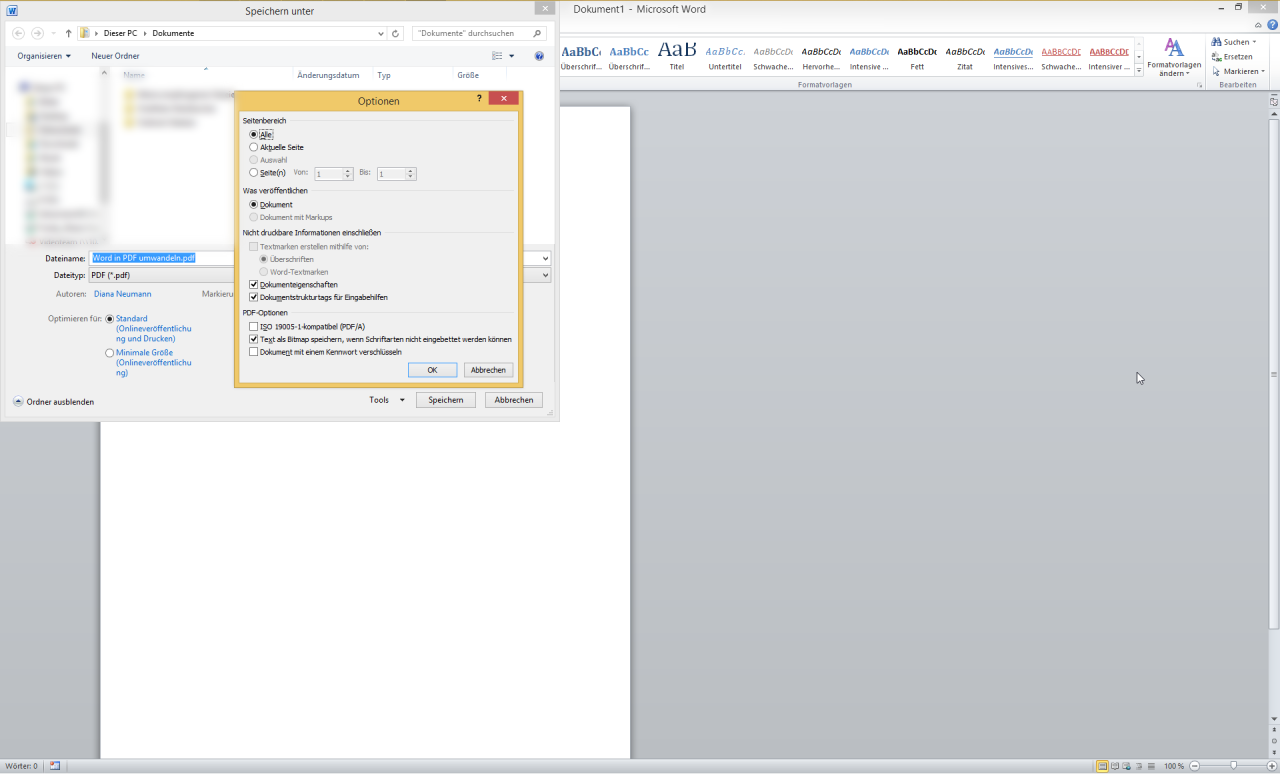This screenshot has width=1280, height=774.
Task: Click the proofing status icon in status bar
Action: 55,766
